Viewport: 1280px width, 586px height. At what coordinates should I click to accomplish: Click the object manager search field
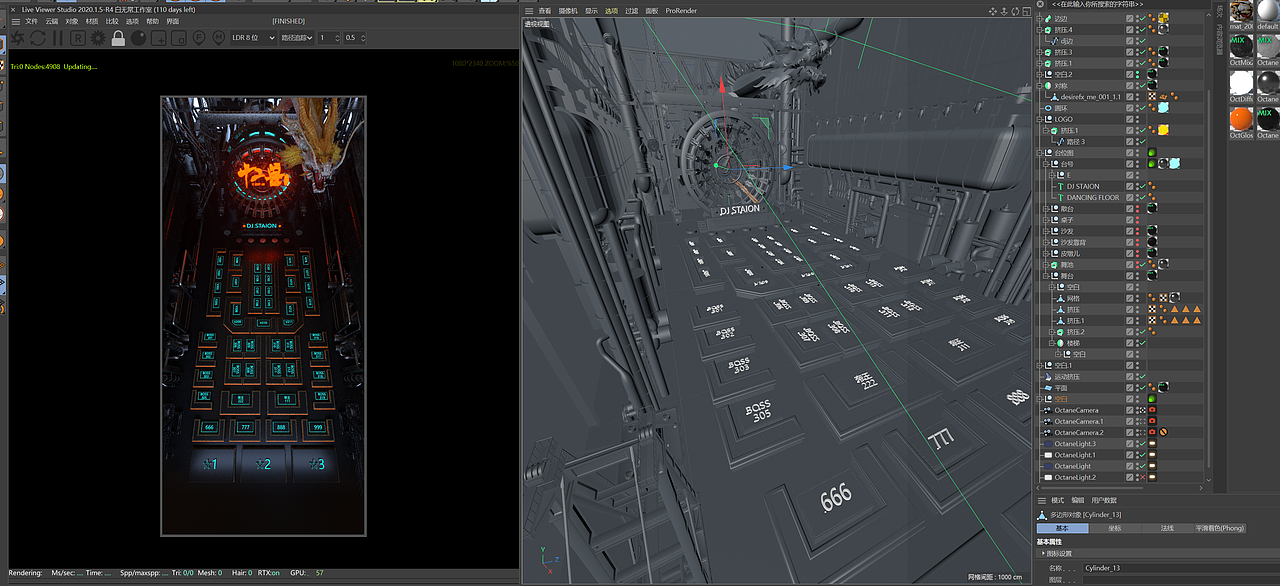pos(1127,5)
